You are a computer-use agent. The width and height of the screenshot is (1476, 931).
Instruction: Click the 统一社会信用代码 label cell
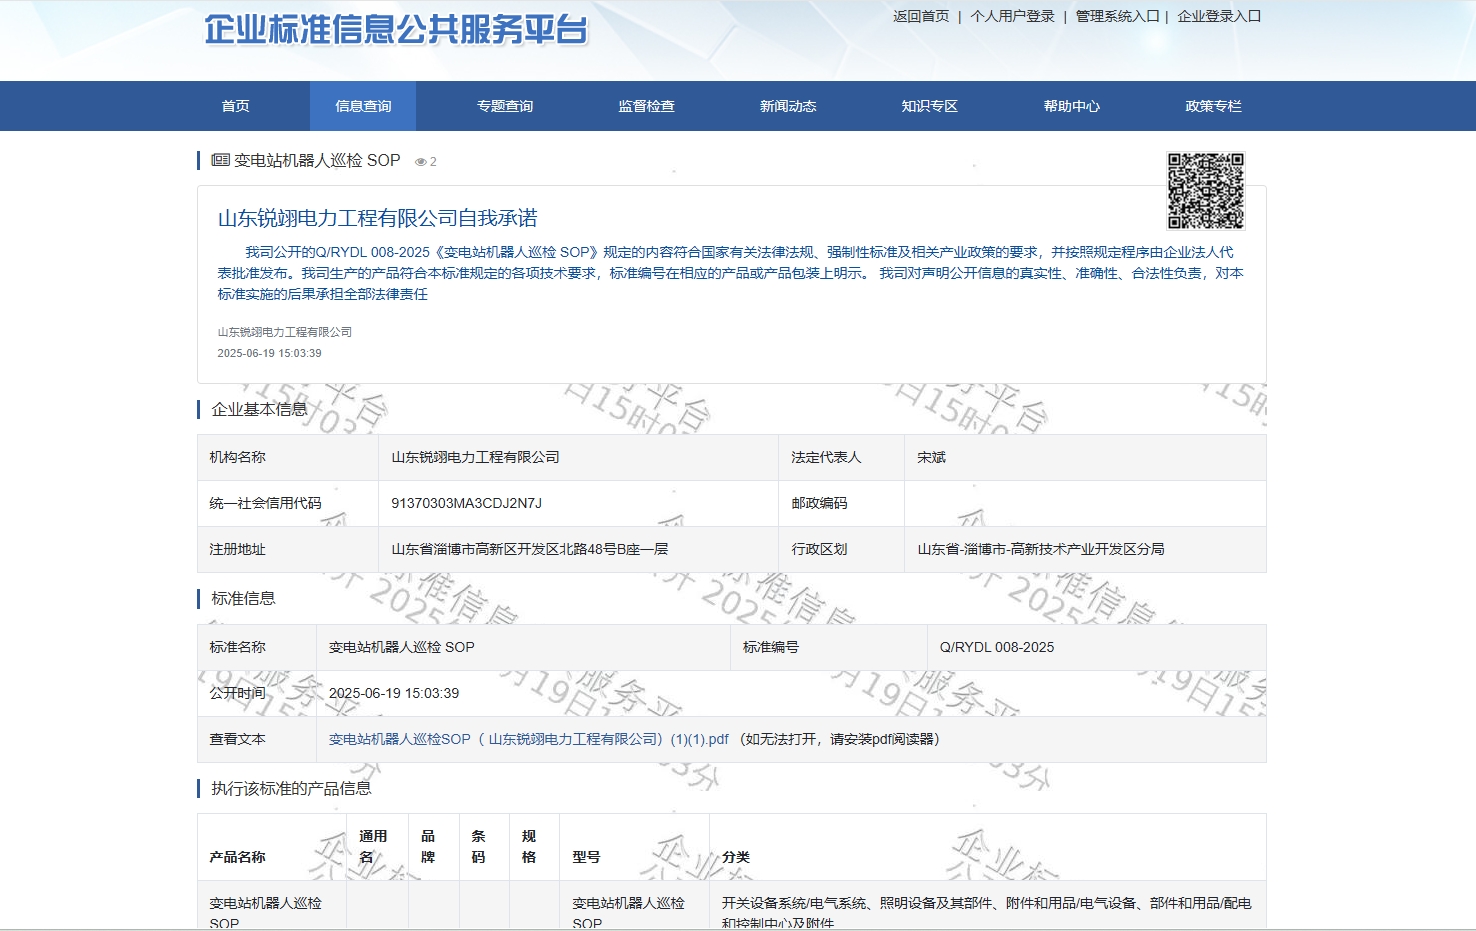[288, 503]
